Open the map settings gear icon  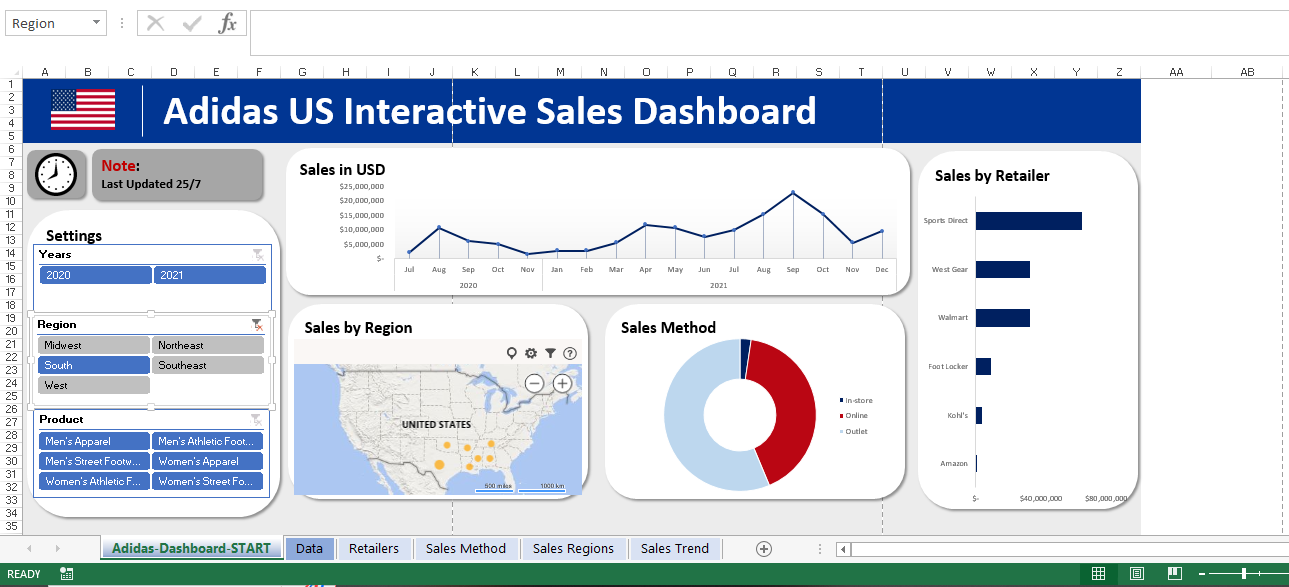point(531,353)
